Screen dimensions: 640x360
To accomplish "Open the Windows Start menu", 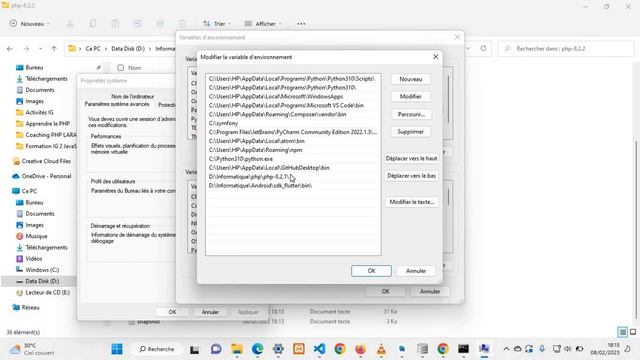I will point(117,349).
